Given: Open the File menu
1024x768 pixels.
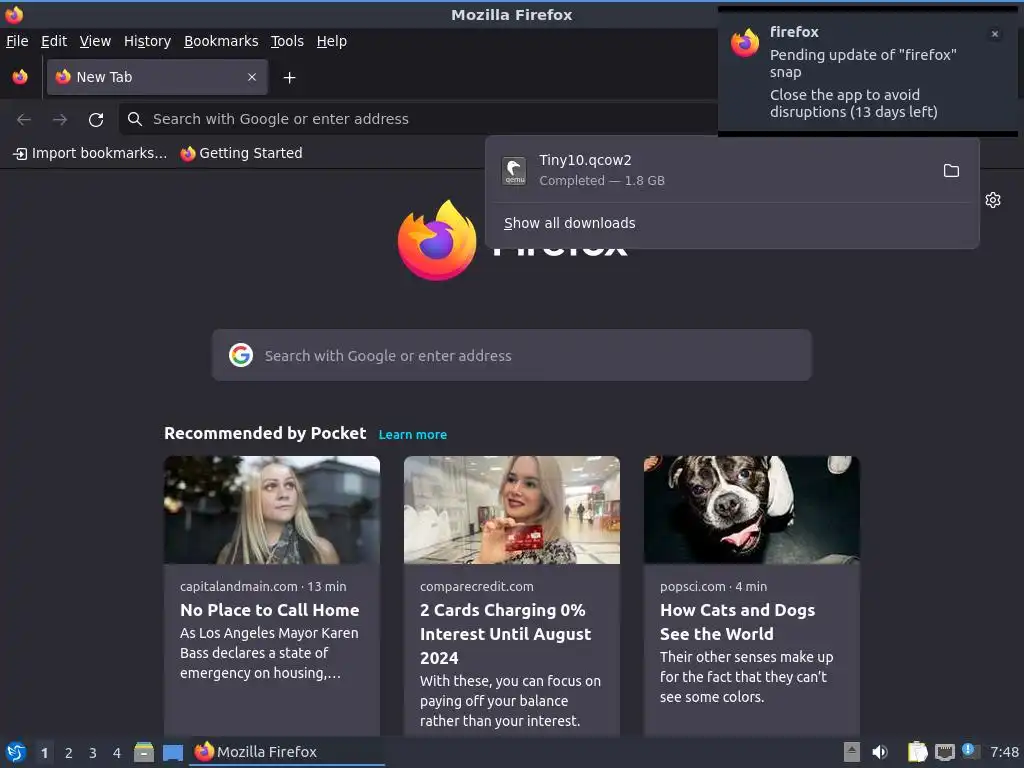Looking at the screenshot, I should (17, 41).
